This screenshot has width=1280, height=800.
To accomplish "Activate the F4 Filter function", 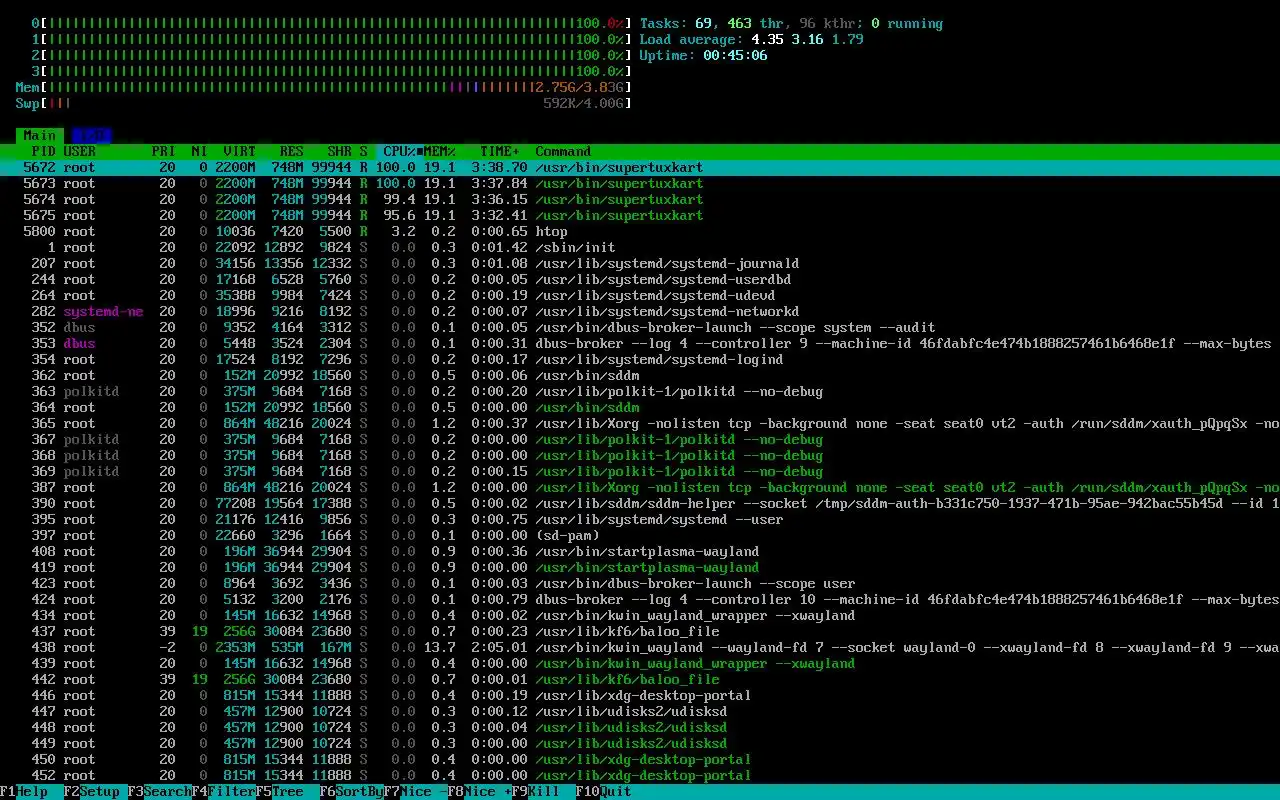I will click(x=224, y=791).
